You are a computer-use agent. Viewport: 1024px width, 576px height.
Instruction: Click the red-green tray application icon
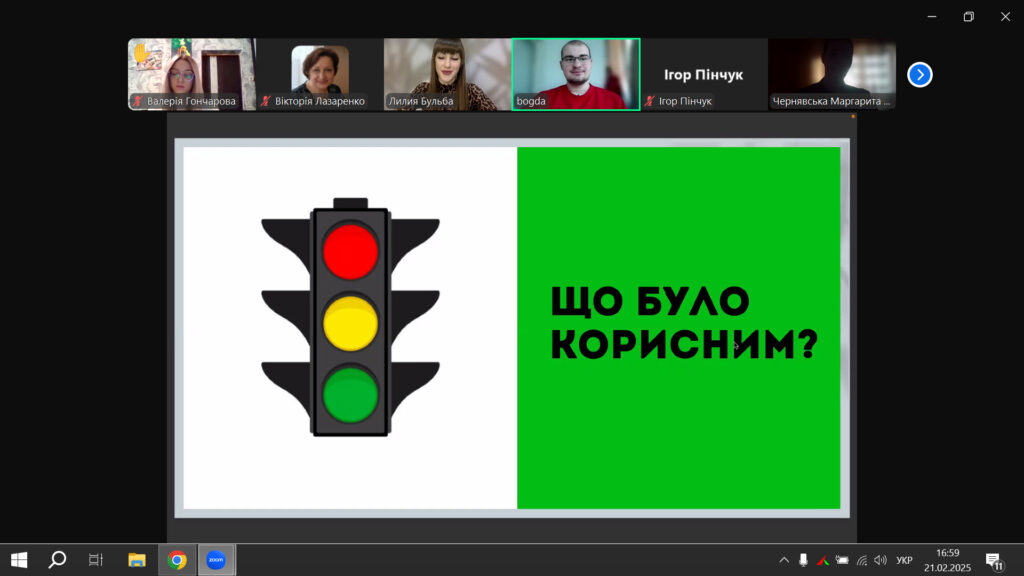823,560
